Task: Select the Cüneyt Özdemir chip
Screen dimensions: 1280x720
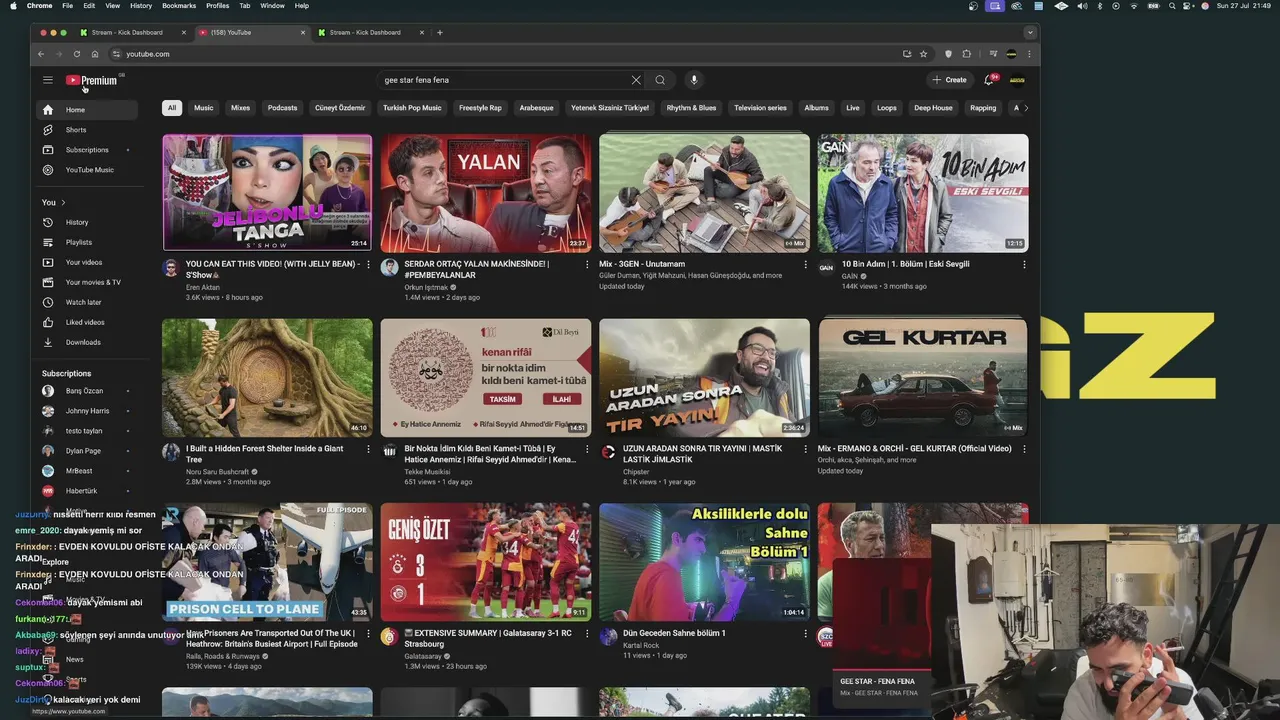Action: [x=340, y=108]
